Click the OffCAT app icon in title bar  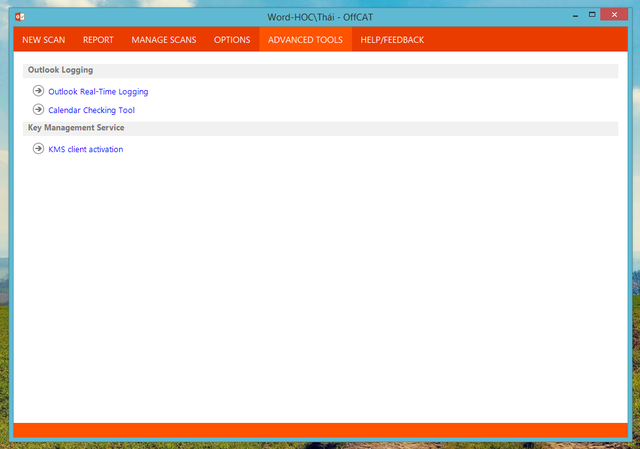19,16
